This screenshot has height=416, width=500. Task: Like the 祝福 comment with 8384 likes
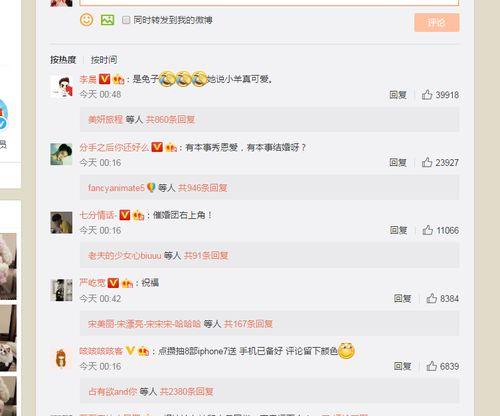pyautogui.click(x=432, y=298)
